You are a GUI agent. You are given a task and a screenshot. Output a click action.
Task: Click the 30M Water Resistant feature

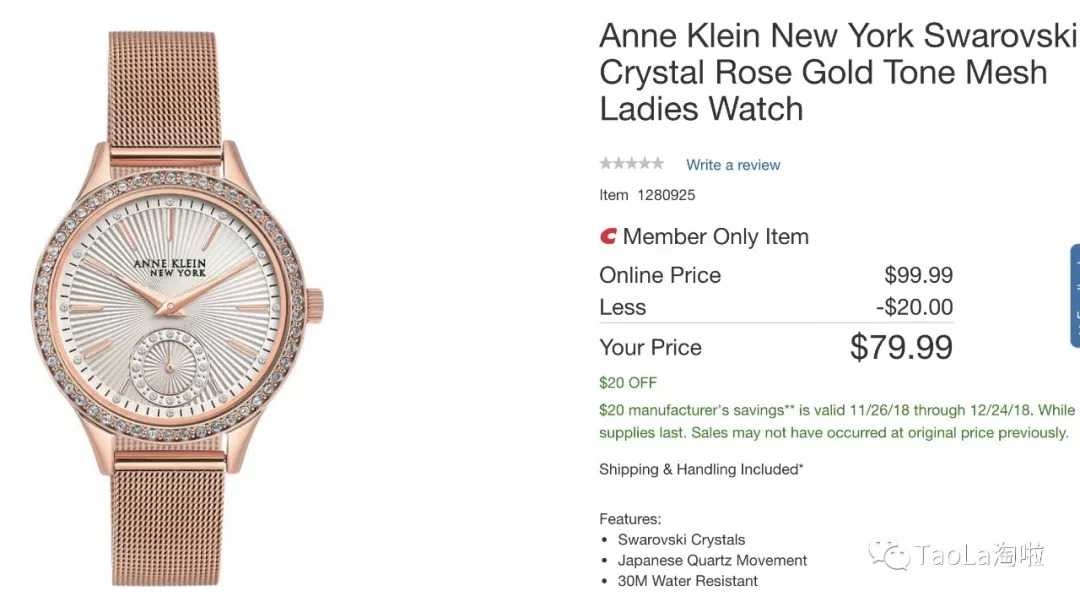(688, 581)
